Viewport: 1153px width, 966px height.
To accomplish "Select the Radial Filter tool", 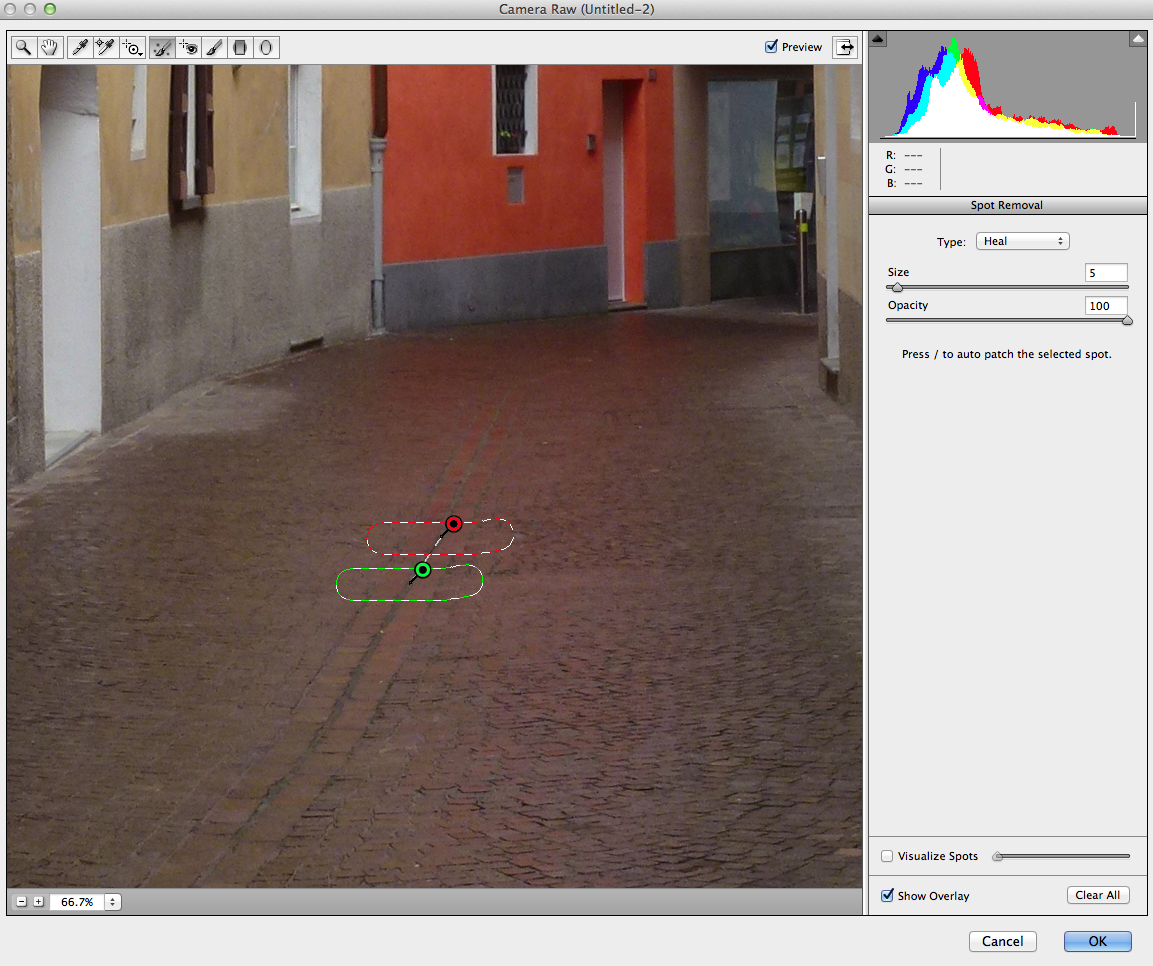I will click(x=266, y=48).
